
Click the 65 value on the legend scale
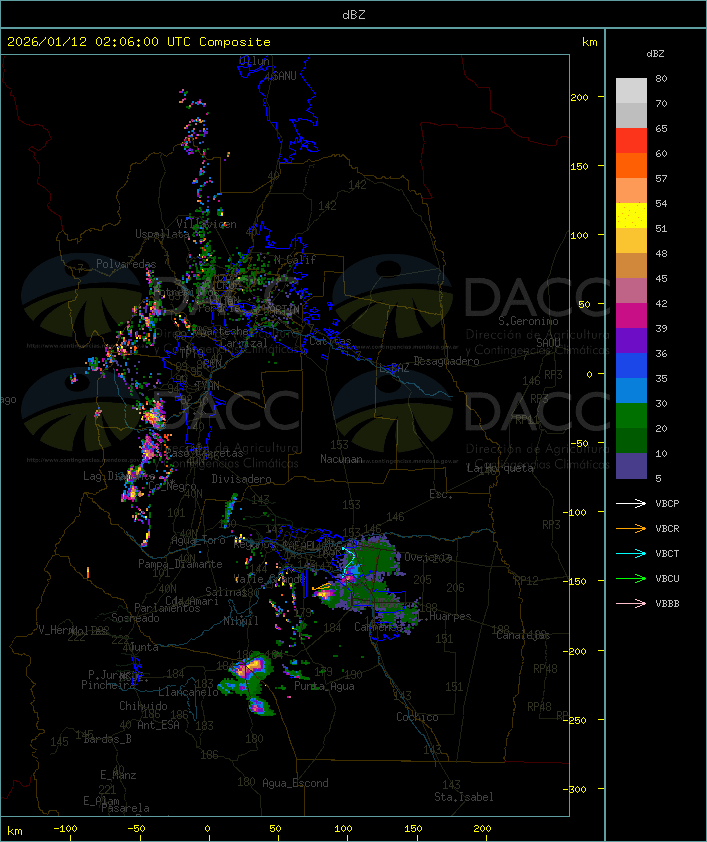click(661, 128)
